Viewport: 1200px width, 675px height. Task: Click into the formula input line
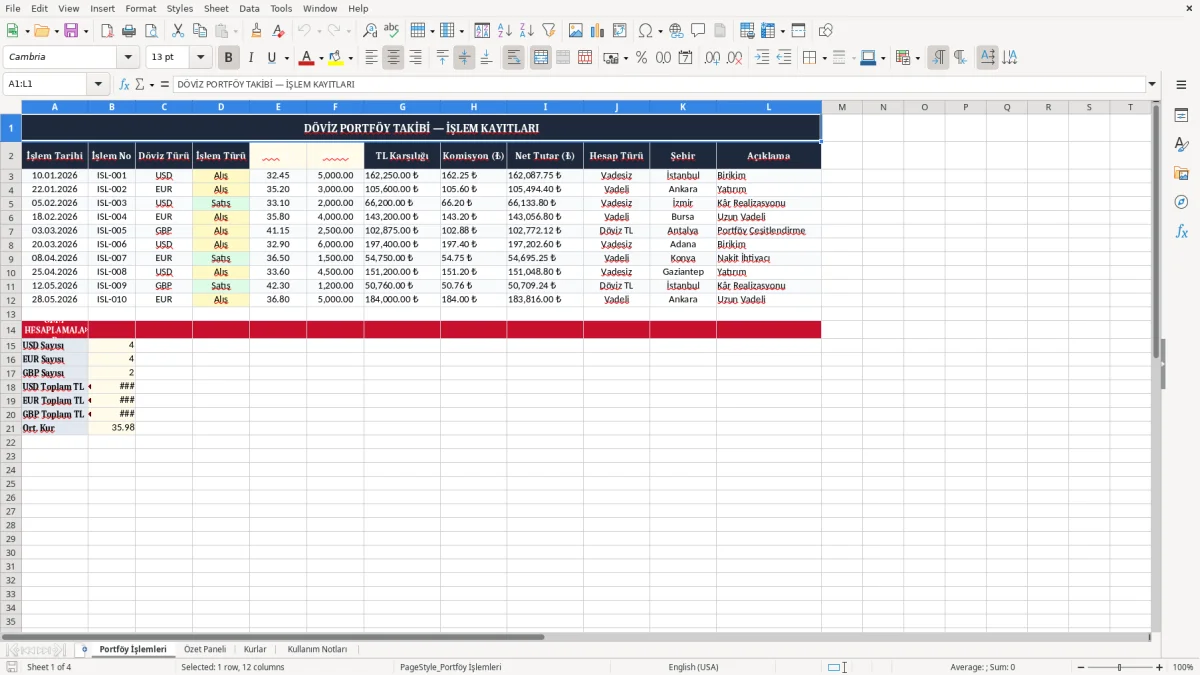659,85
